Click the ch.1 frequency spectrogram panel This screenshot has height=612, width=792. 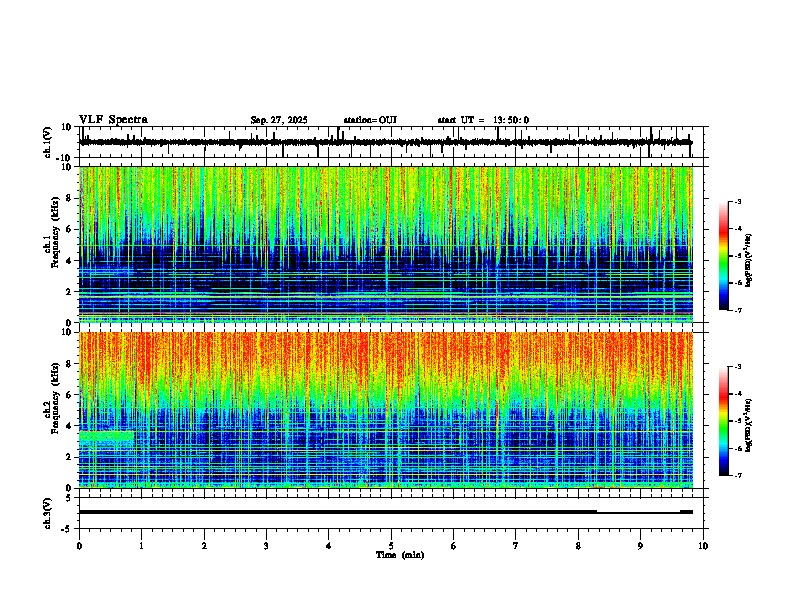386,244
